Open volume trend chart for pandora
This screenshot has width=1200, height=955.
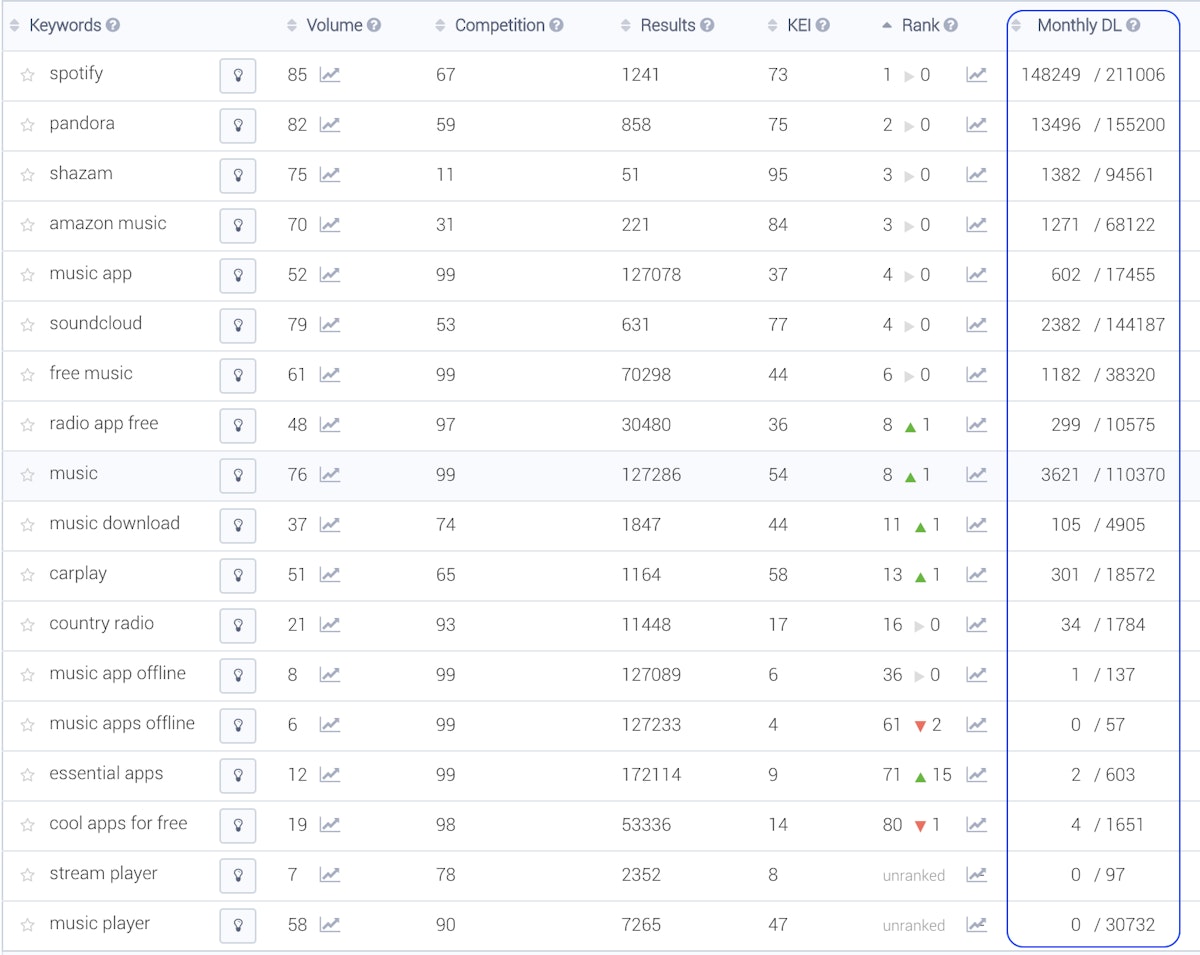329,125
